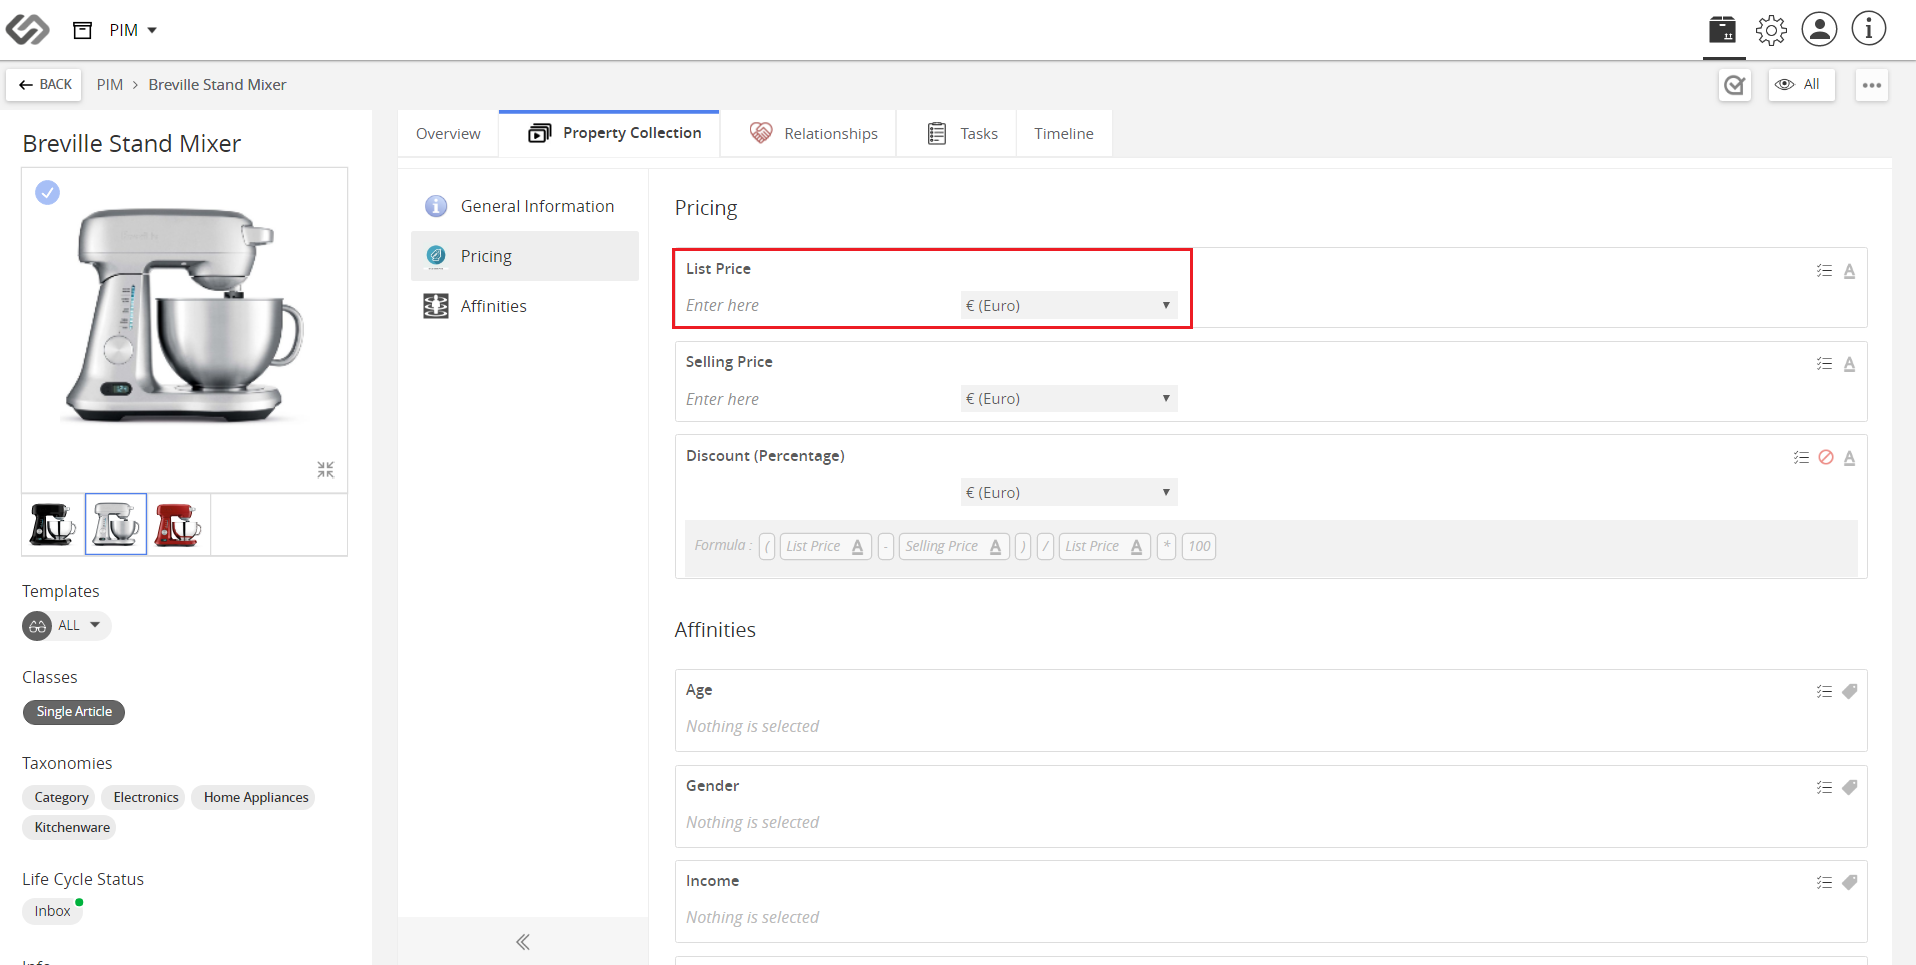Click the Selling Price token in the formula
Viewport: 1916px width, 965px height.
click(953, 547)
